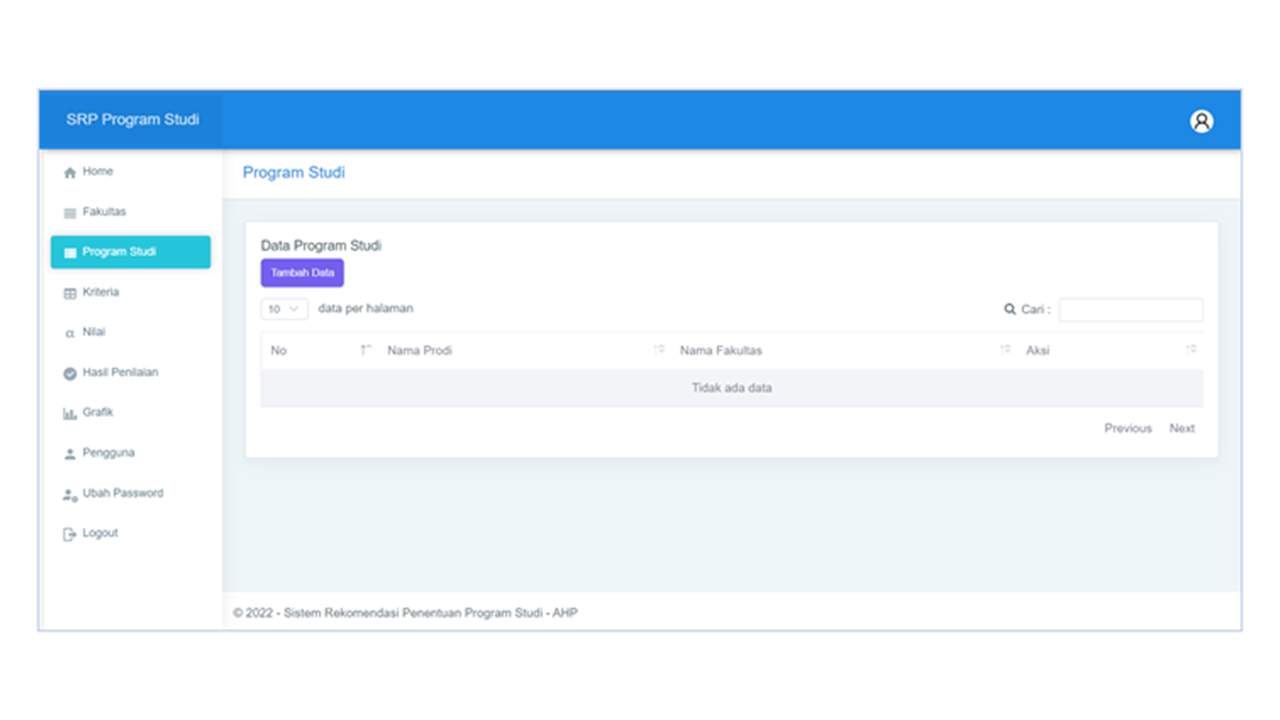
Task: Click the Pengguna person icon
Action: pos(70,454)
